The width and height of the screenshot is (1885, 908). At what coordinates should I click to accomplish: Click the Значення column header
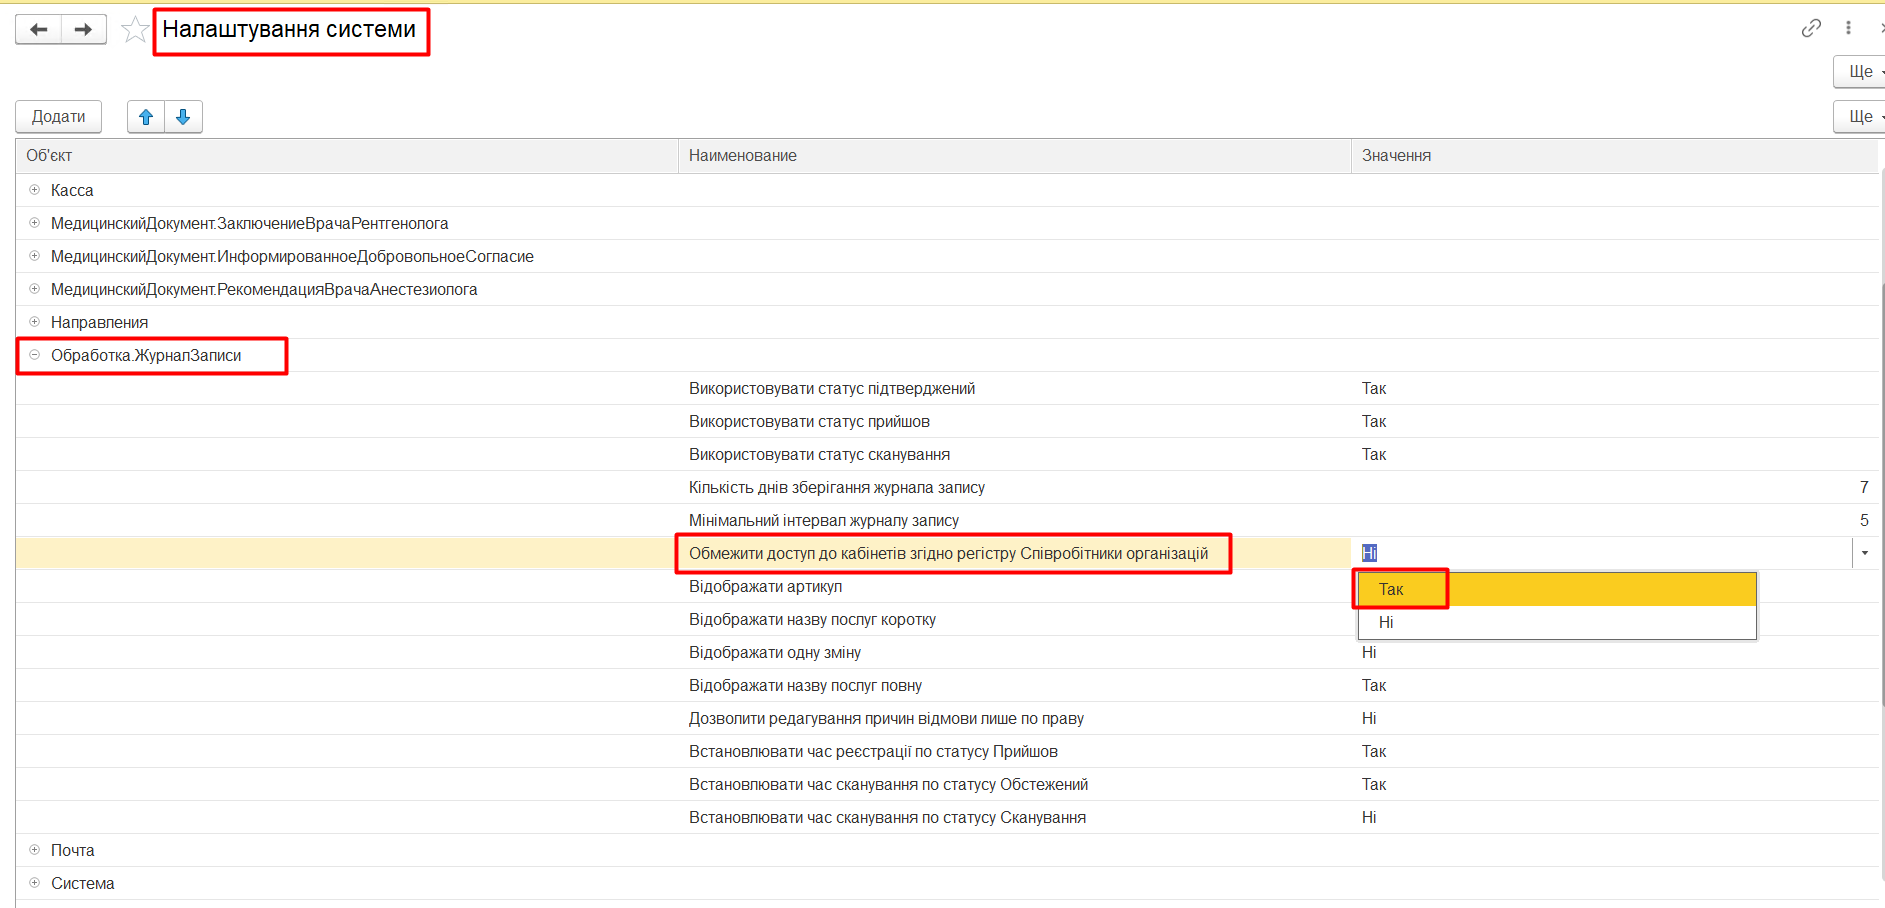1396,156
